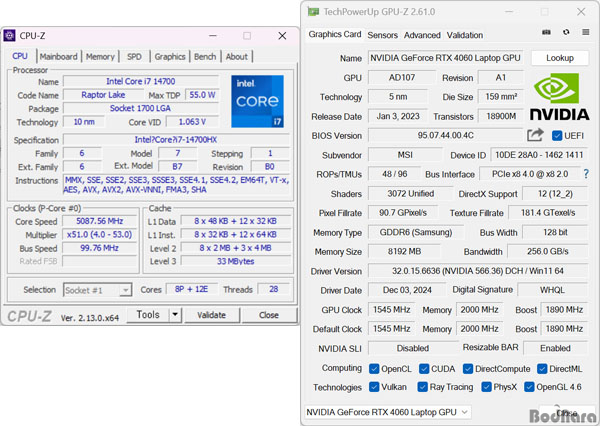Screen dimensions: 600x426
Task: Click the Core VID value 1.063 V
Action: 192,122
